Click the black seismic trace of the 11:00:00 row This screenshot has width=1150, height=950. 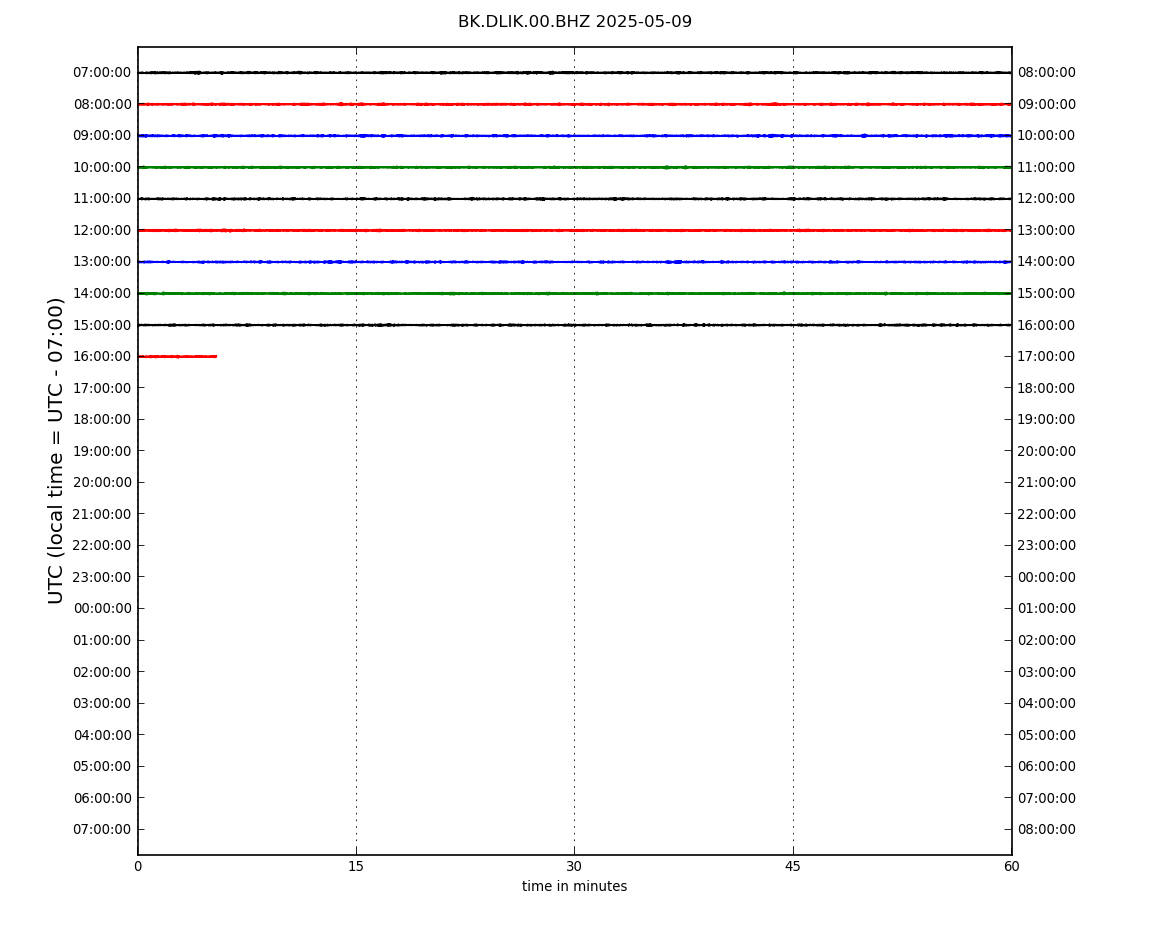(574, 199)
